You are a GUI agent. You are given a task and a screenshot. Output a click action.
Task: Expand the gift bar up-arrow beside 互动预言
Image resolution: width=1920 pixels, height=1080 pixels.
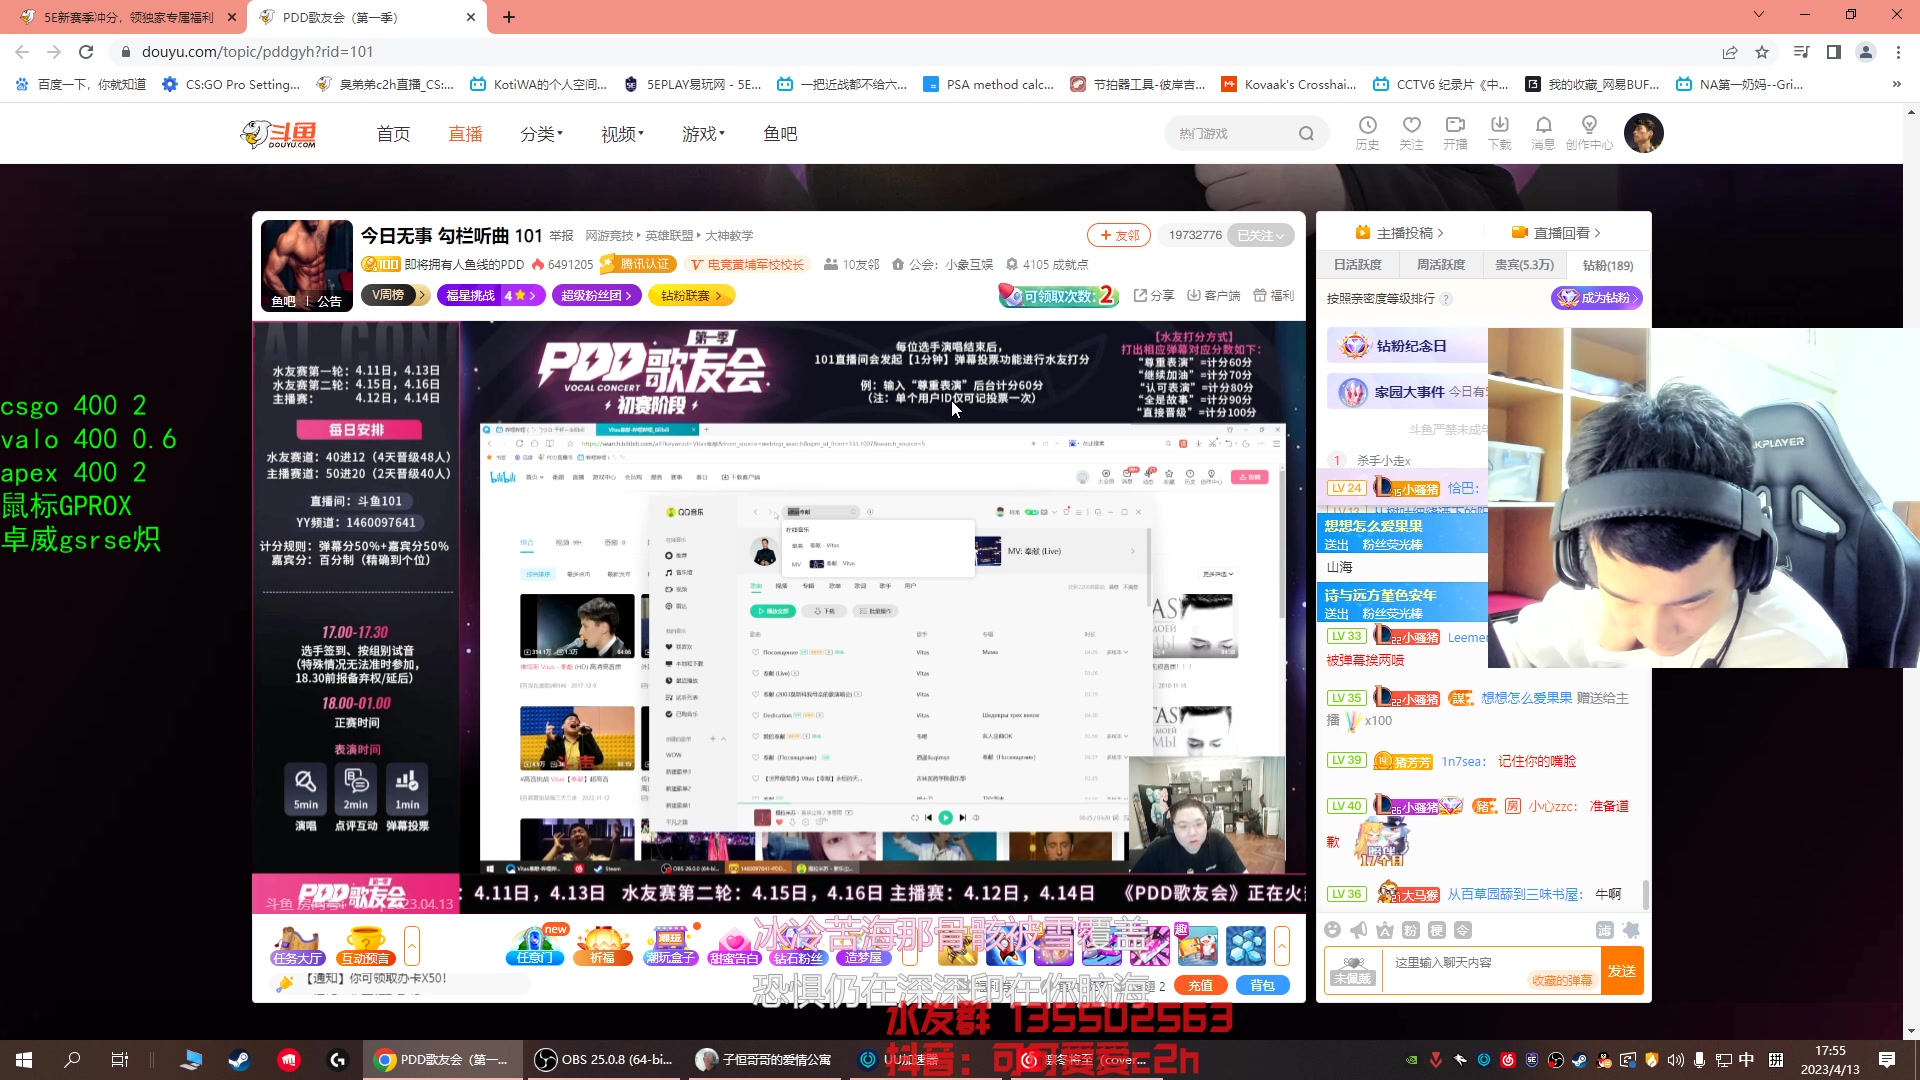(411, 944)
